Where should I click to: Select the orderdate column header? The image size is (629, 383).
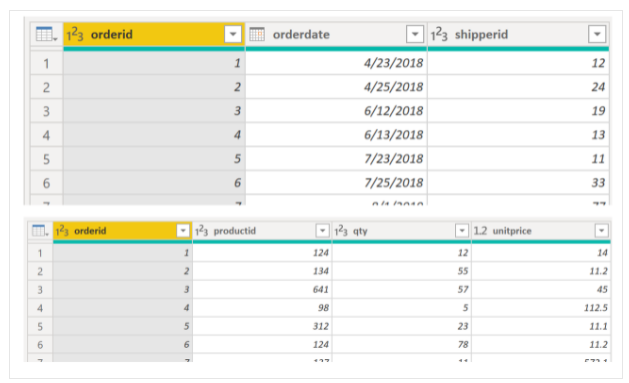click(x=336, y=34)
